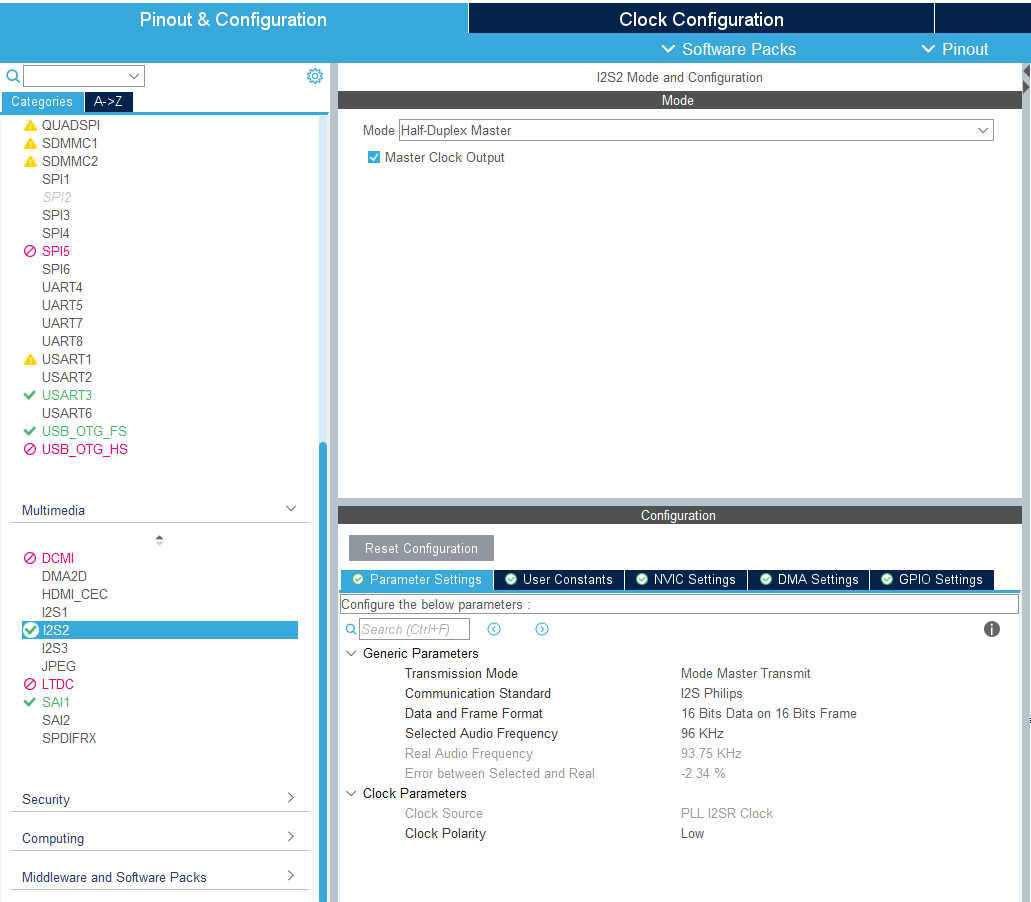Screen dimensions: 1031x902
Task: Collapse the Clock Parameters group
Action: pos(351,794)
